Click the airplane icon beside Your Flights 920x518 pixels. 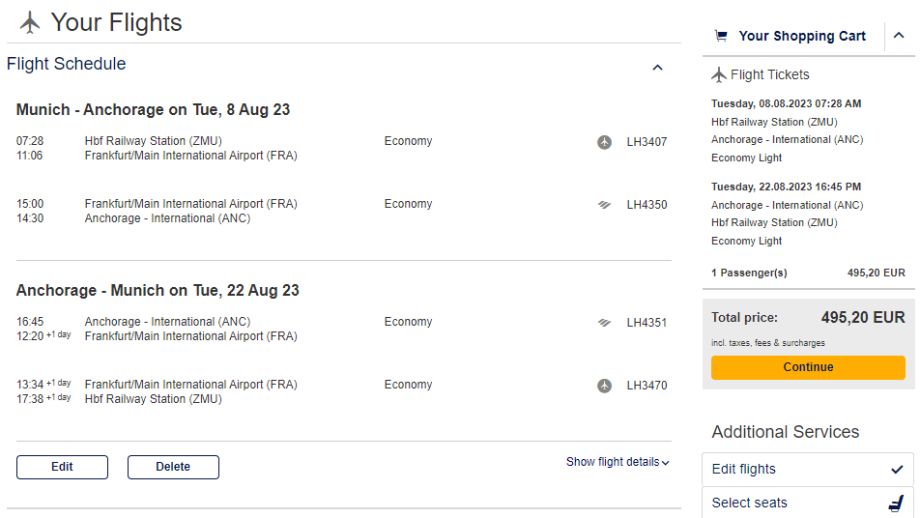coord(30,21)
